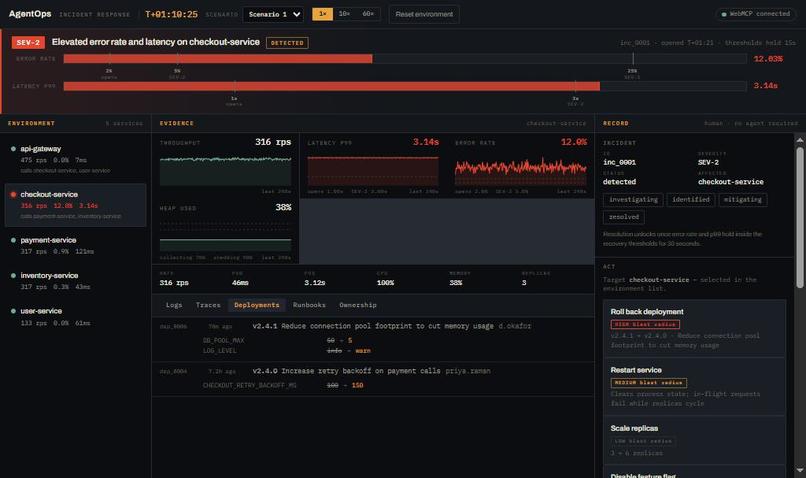Viewport: 806px width, 478px height.
Task: Select api-gateway in environment list
Action: click(76, 159)
